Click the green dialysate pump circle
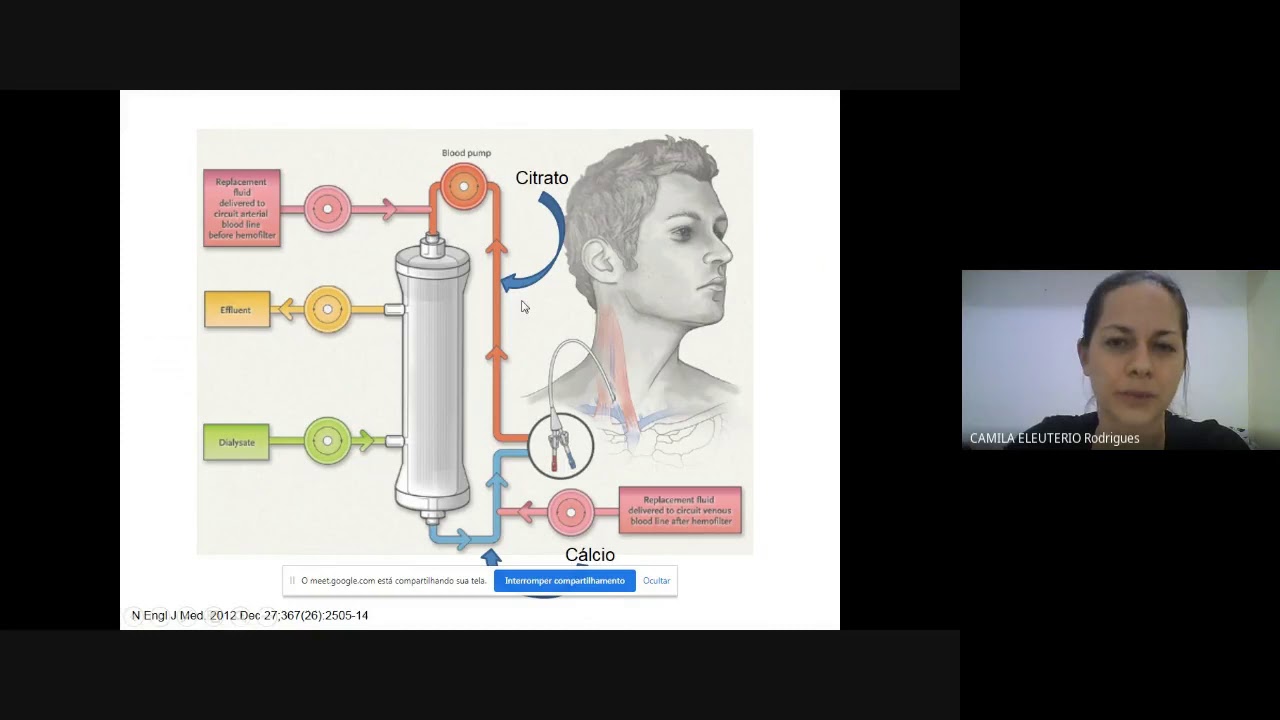The width and height of the screenshot is (1280, 720). (x=327, y=440)
